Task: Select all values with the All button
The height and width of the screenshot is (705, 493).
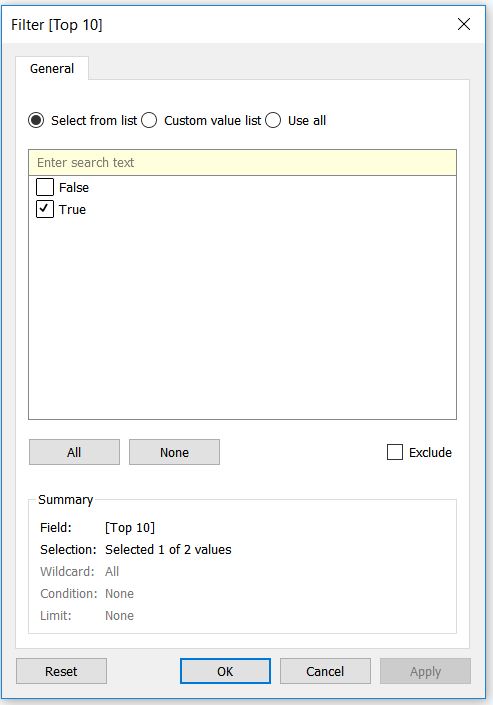Action: [x=74, y=452]
